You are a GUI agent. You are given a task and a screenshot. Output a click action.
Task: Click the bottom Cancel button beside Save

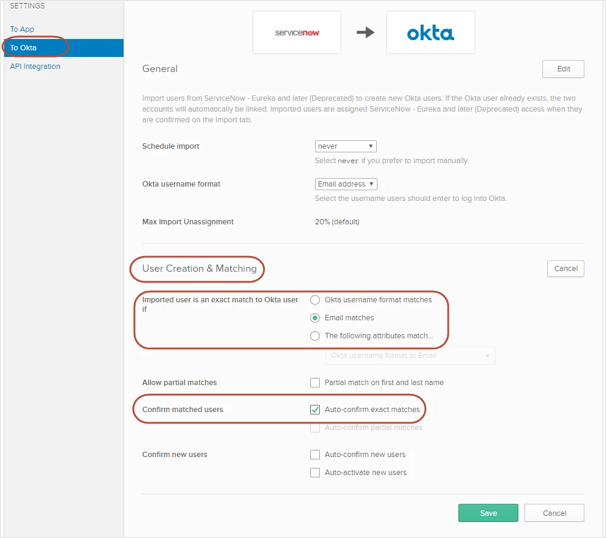(553, 512)
